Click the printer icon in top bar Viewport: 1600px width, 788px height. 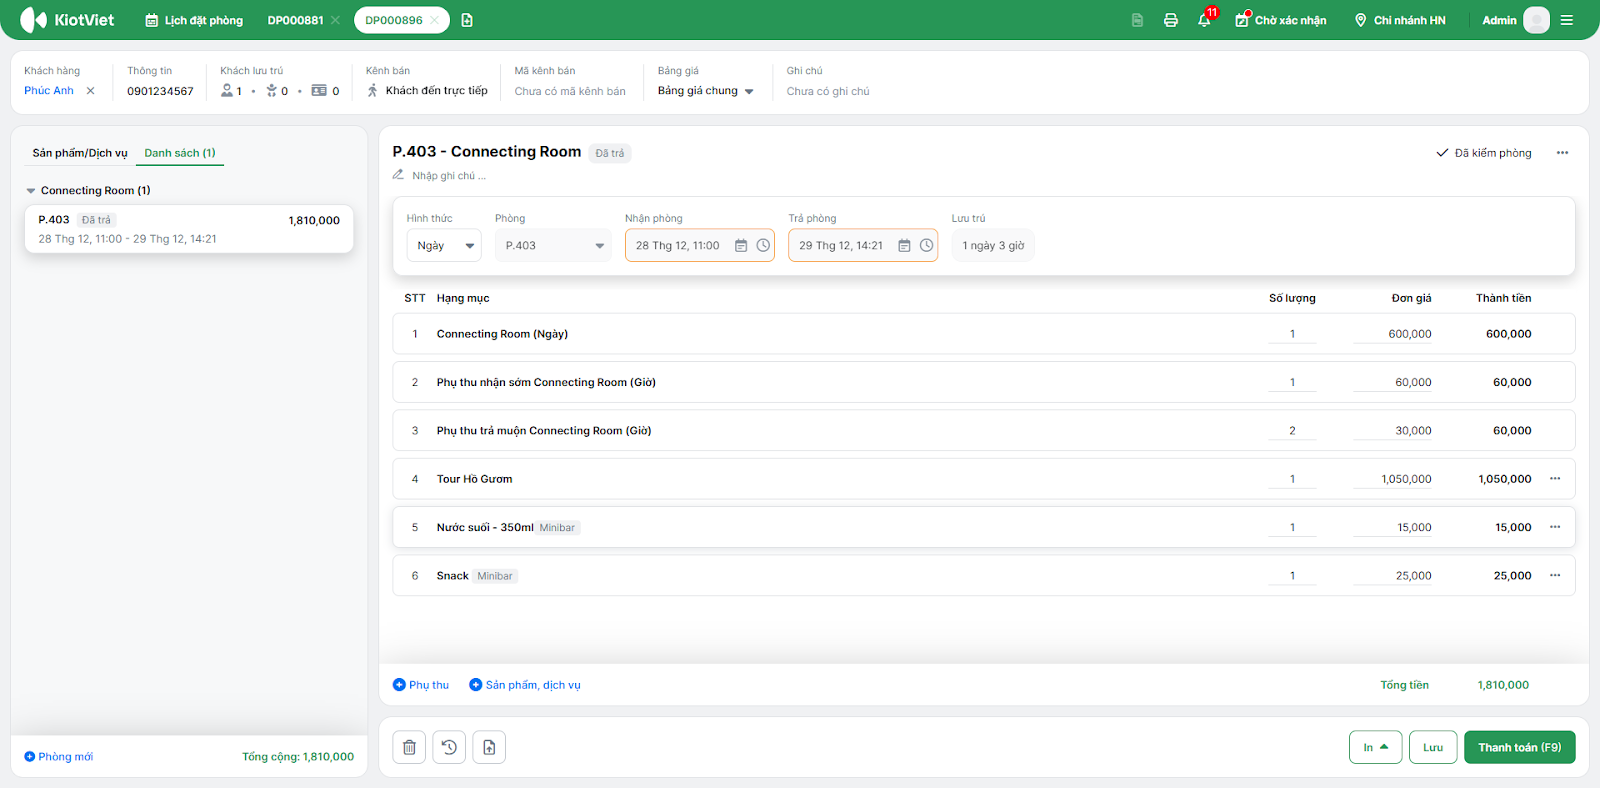1170,20
